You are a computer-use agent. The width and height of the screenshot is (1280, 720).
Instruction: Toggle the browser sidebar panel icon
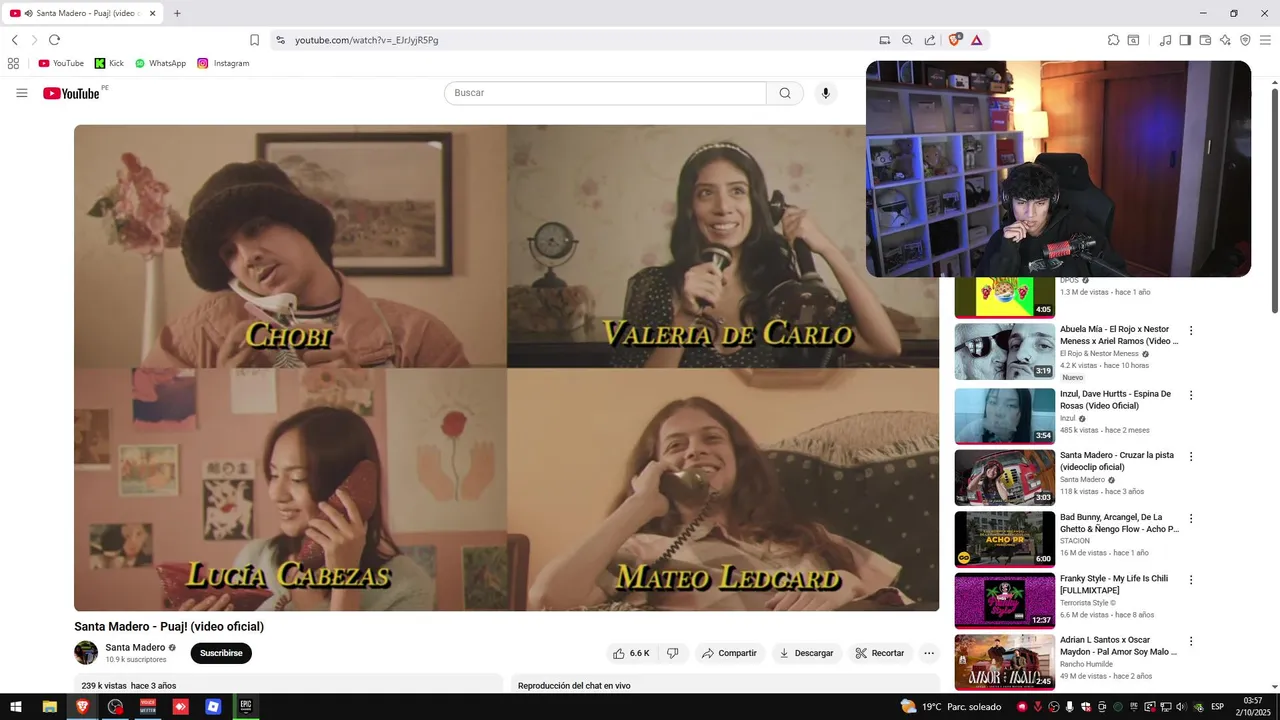pos(1185,40)
